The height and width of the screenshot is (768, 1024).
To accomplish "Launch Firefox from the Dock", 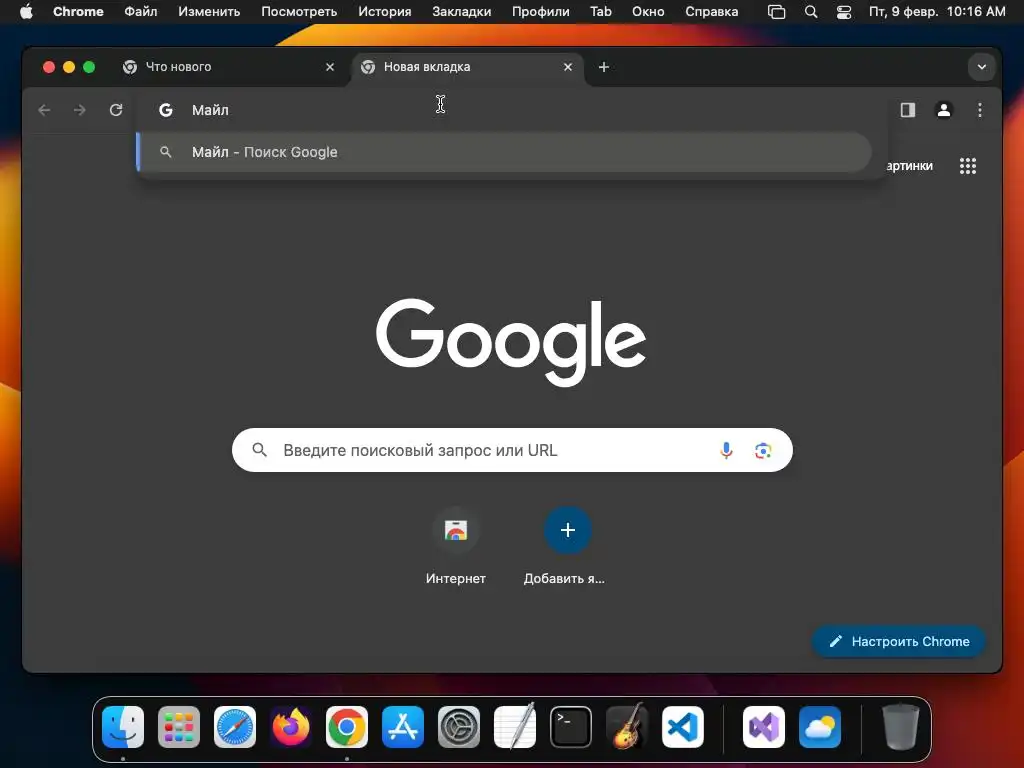I will [291, 727].
